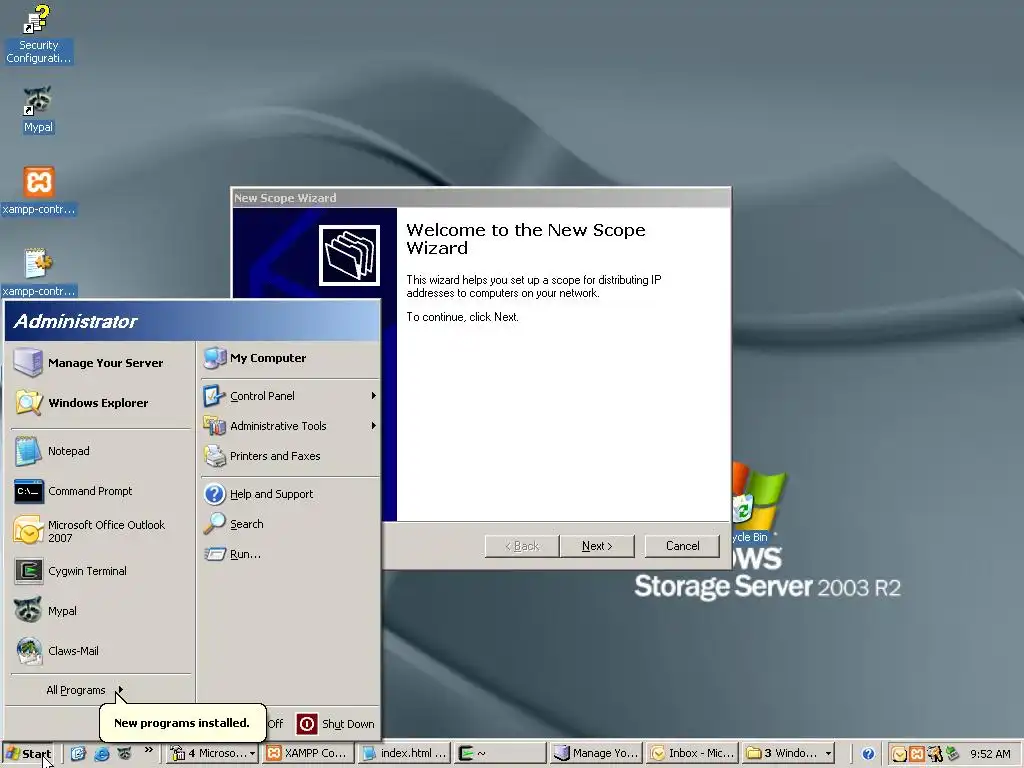Click the Outlook tray icon
Viewport: 1024px width, 768px height.
(899, 754)
